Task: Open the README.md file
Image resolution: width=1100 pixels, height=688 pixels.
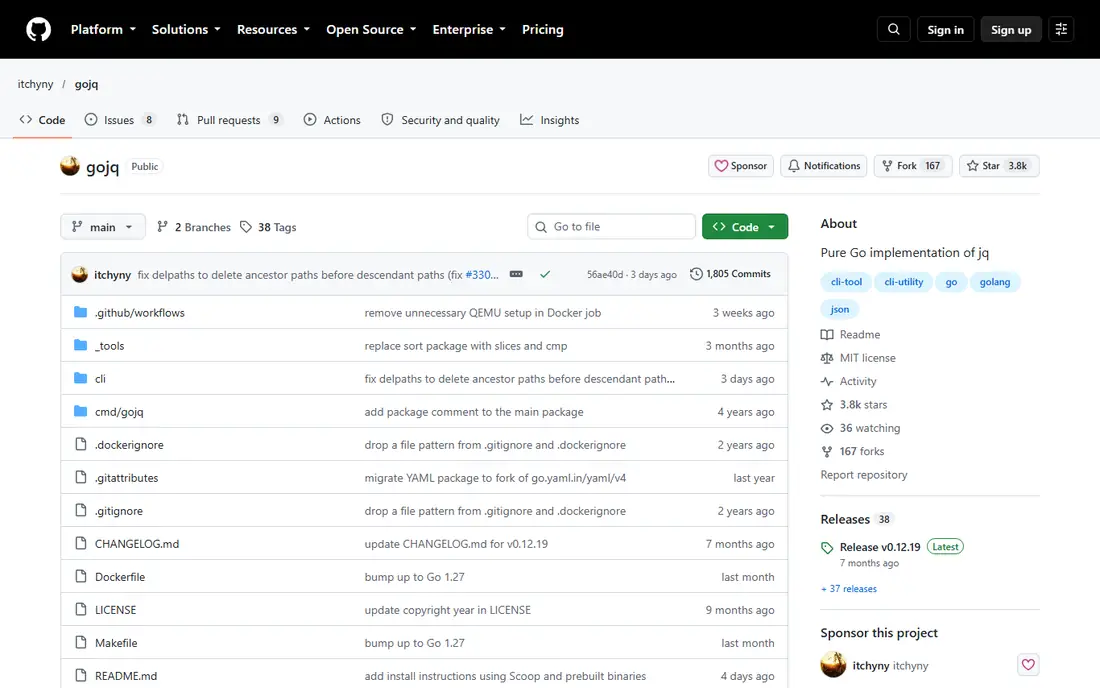Action: pos(126,675)
